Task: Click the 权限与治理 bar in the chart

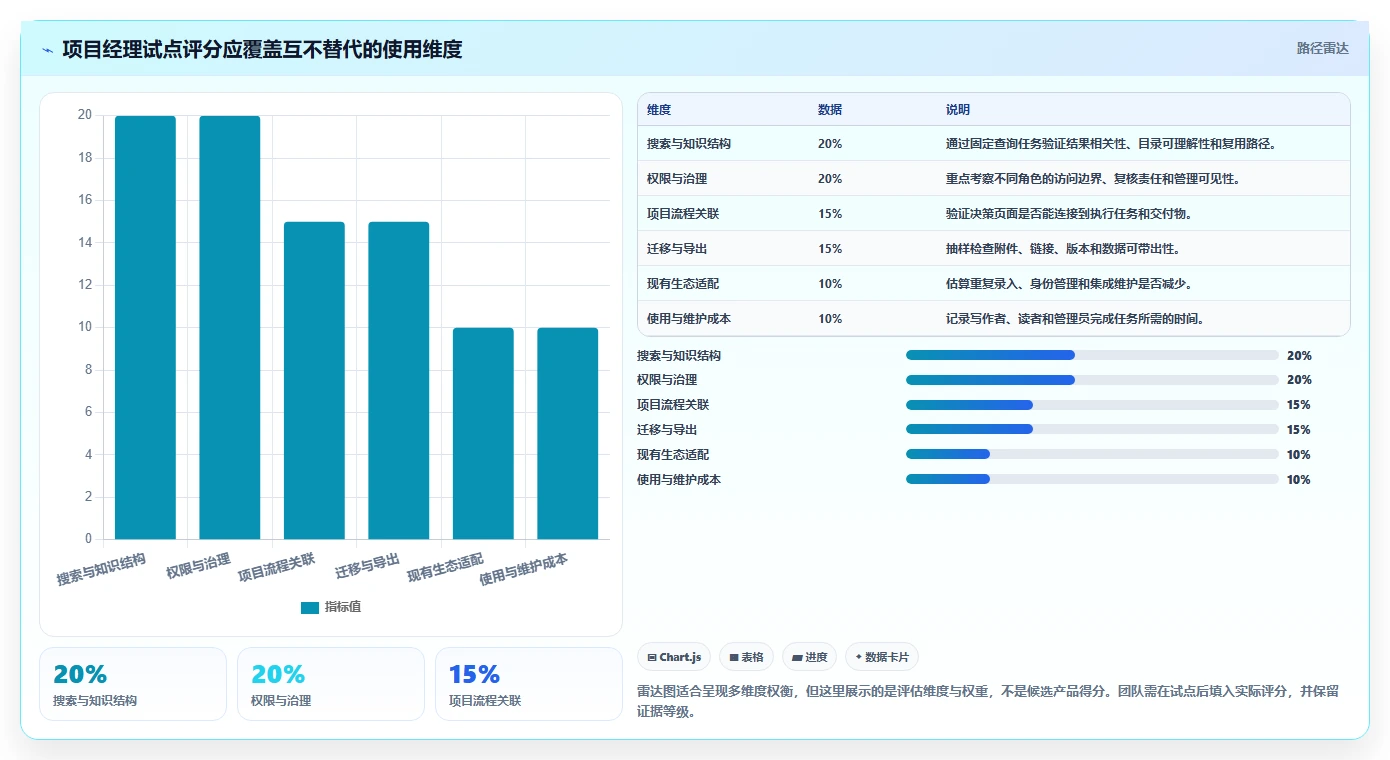Action: [x=230, y=328]
